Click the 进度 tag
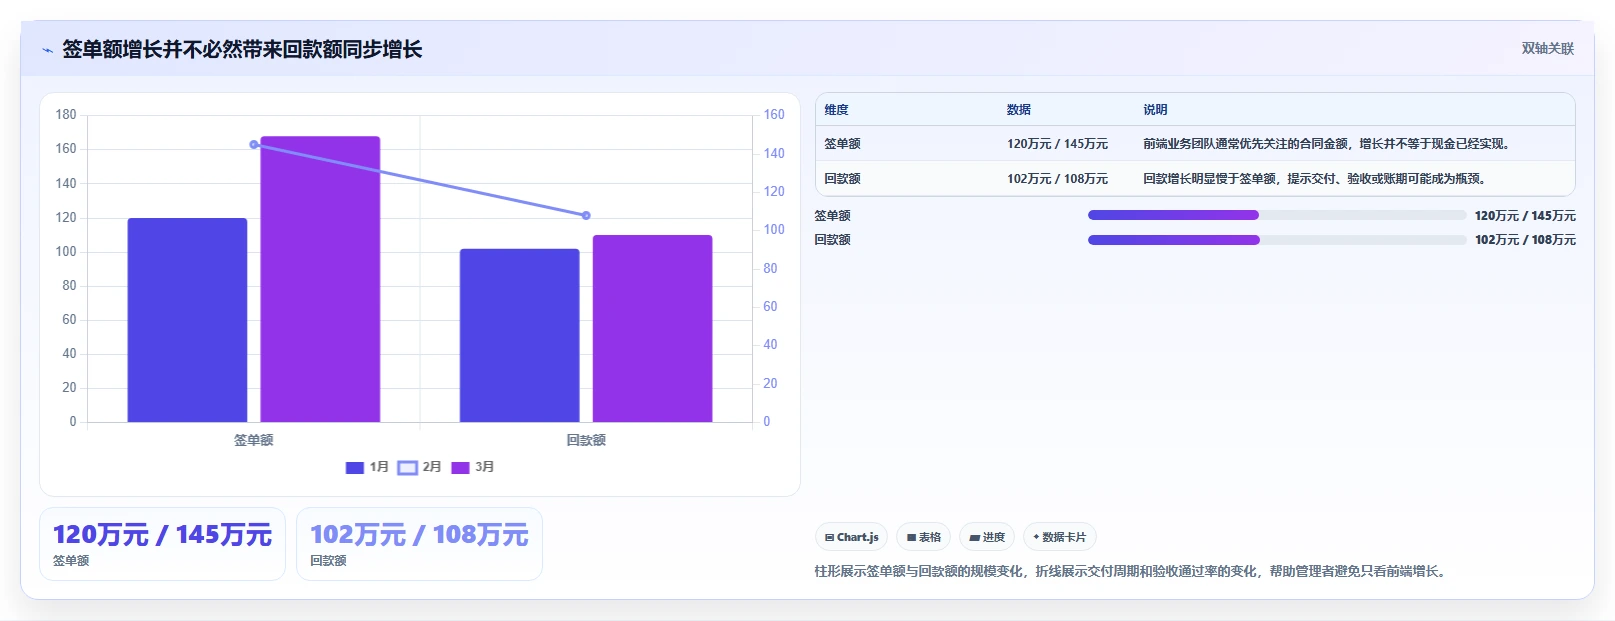Viewport: 1615px width, 621px height. coord(987,537)
